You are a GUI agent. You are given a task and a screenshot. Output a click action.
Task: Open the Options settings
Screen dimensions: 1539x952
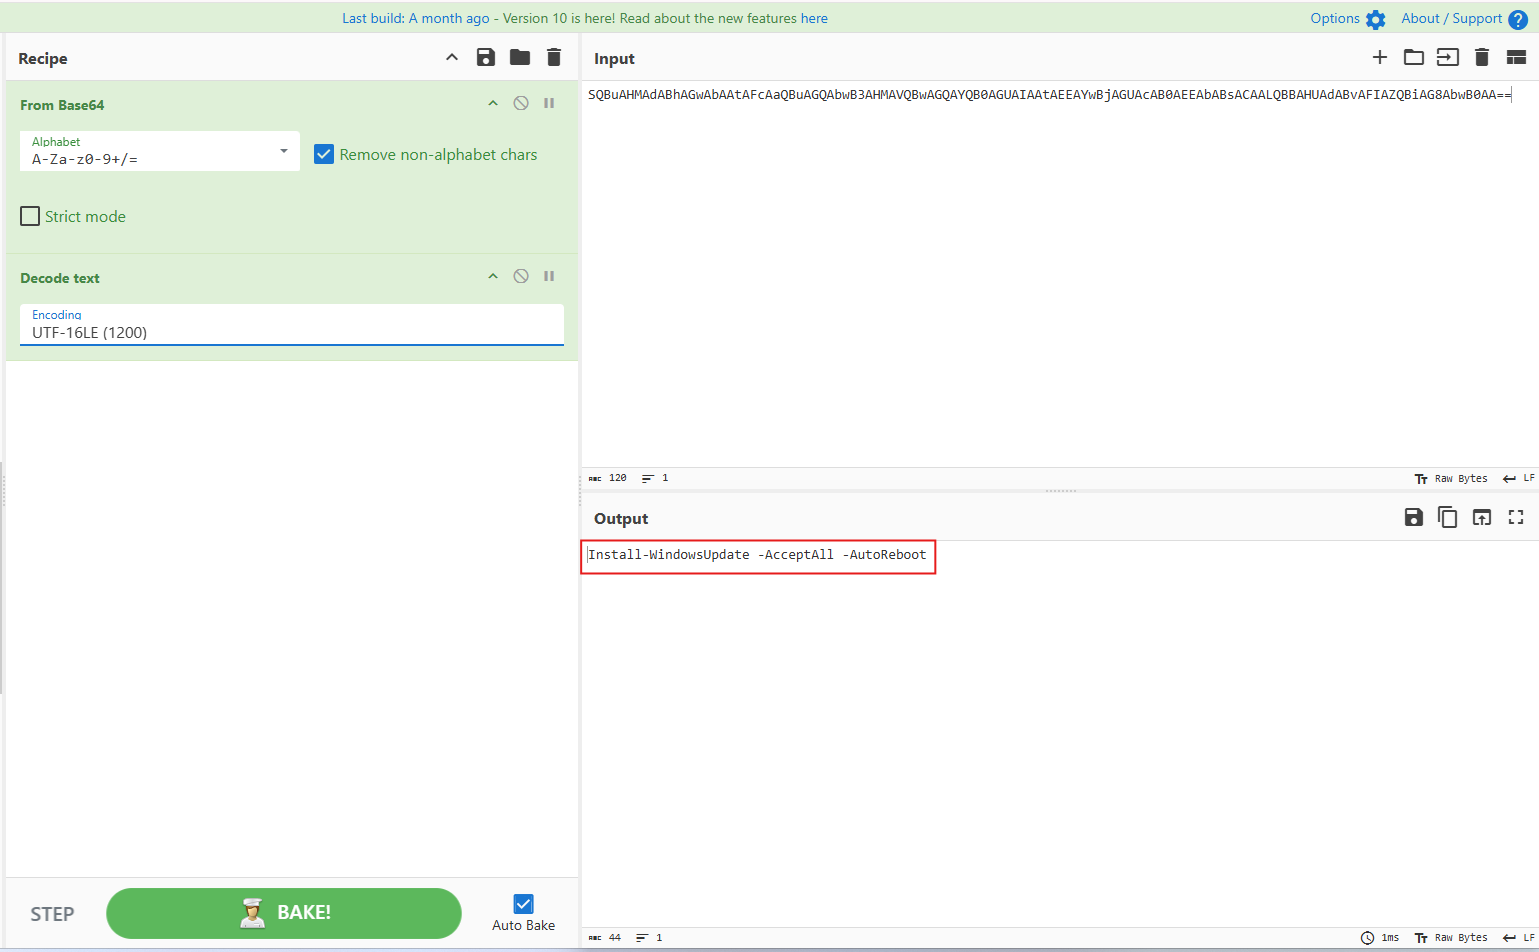(1348, 19)
